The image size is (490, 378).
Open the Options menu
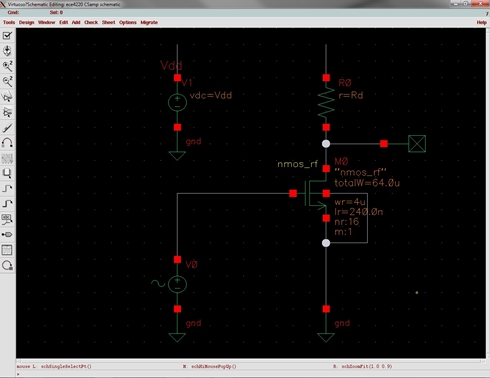click(128, 22)
